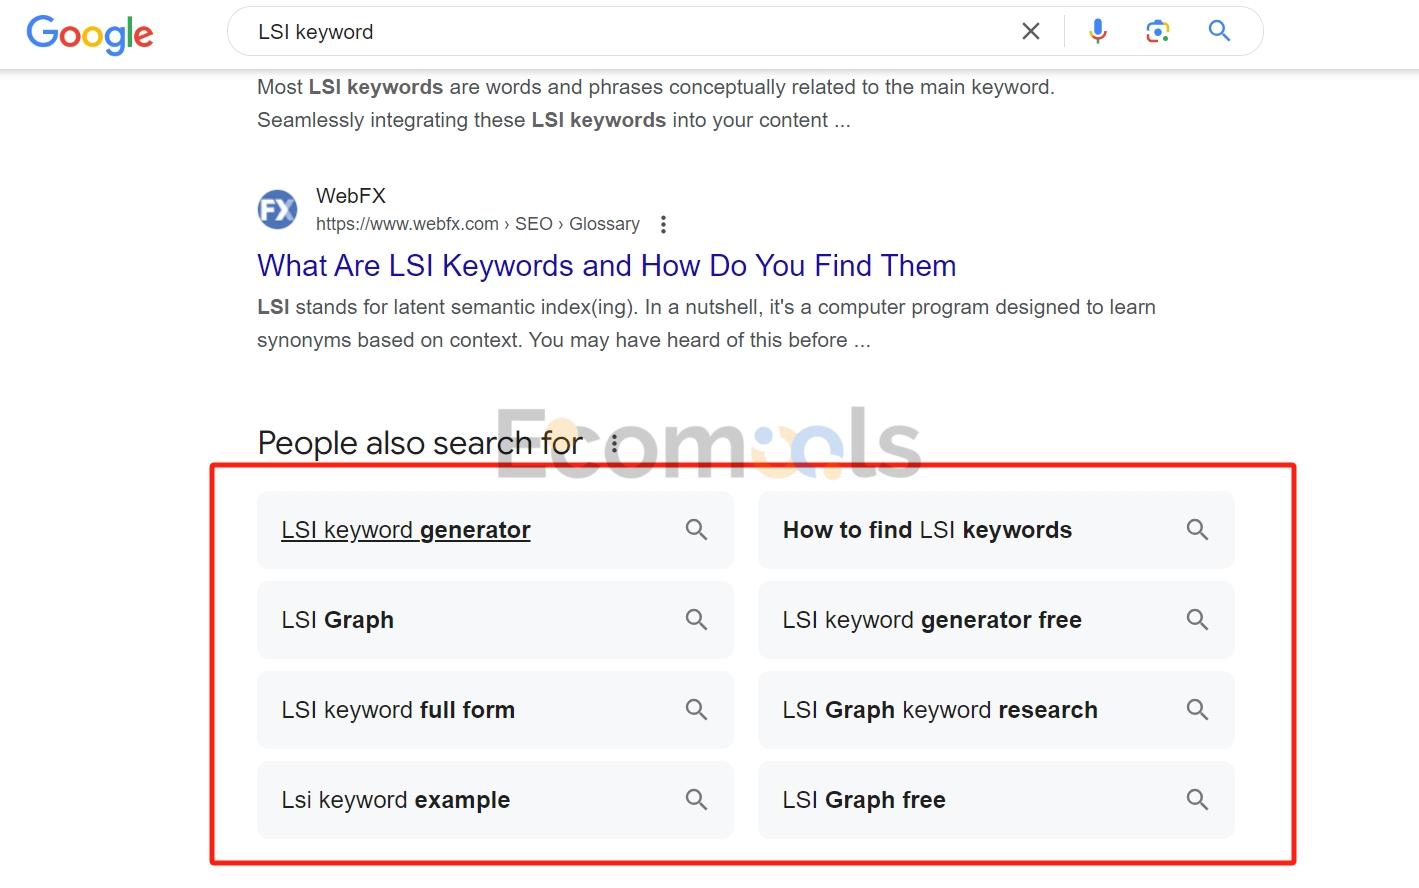Click the blue search magnifier icon
1419x888 pixels.
coord(1219,31)
